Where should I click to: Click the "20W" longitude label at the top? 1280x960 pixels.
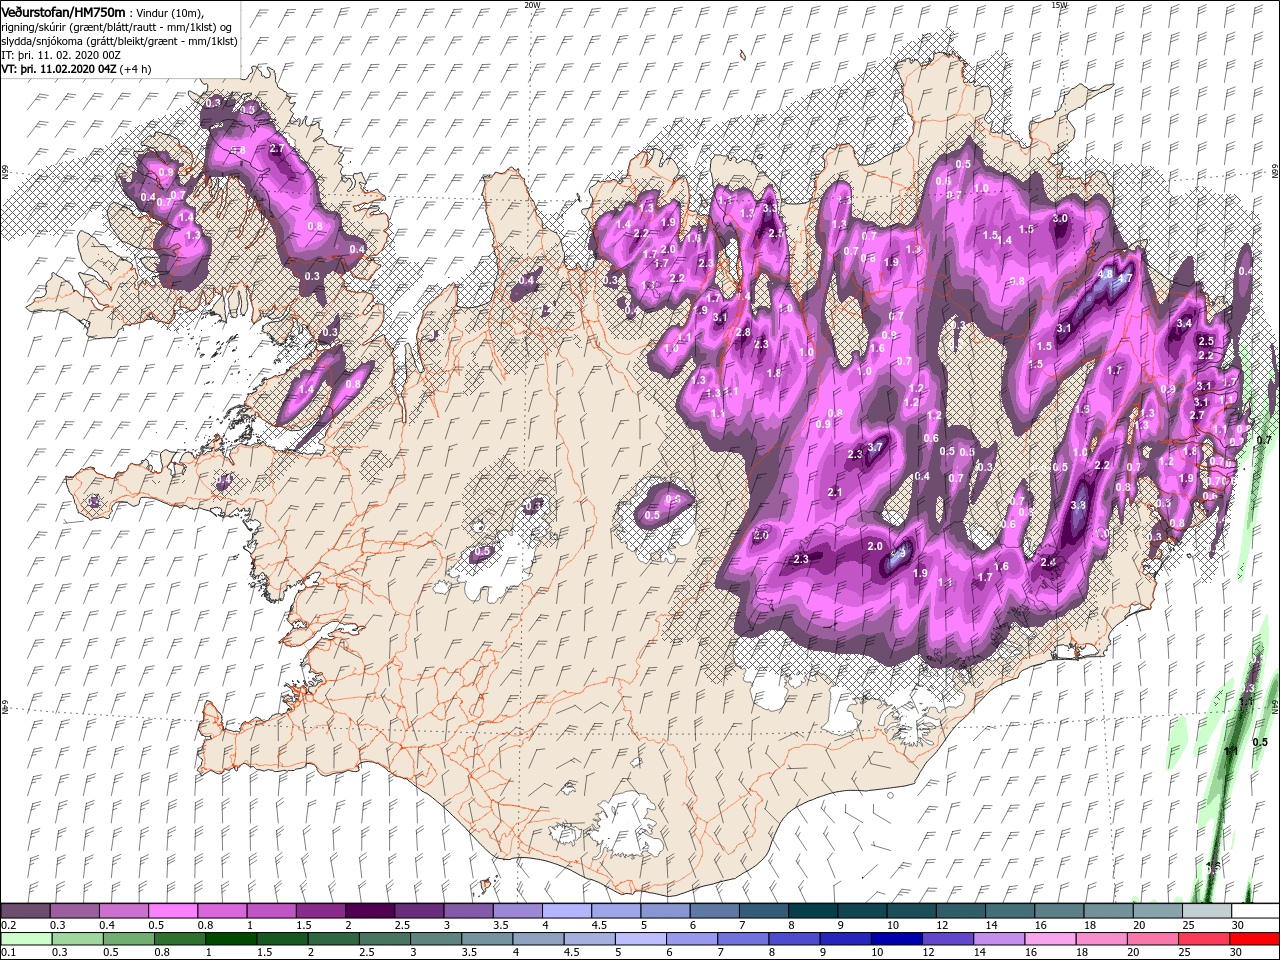pos(532,5)
